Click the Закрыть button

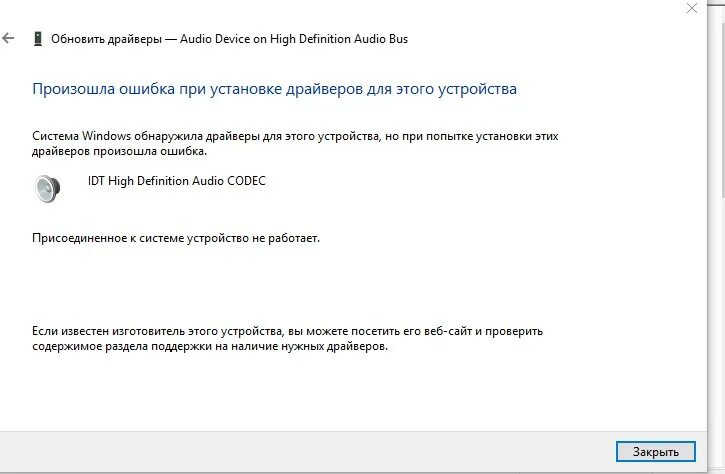click(x=656, y=451)
